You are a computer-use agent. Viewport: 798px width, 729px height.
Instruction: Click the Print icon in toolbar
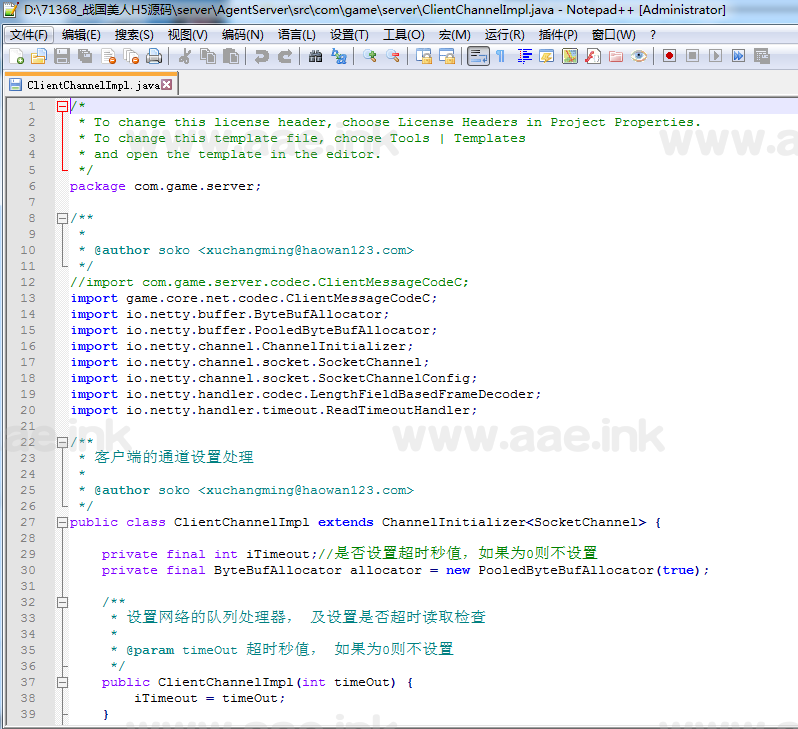click(154, 57)
